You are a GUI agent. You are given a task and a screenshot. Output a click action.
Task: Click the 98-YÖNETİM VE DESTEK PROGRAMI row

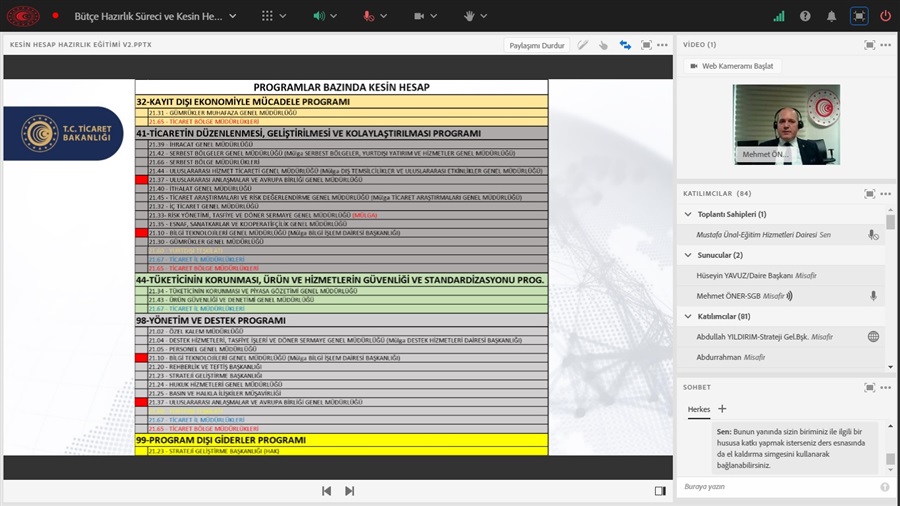[x=342, y=320]
